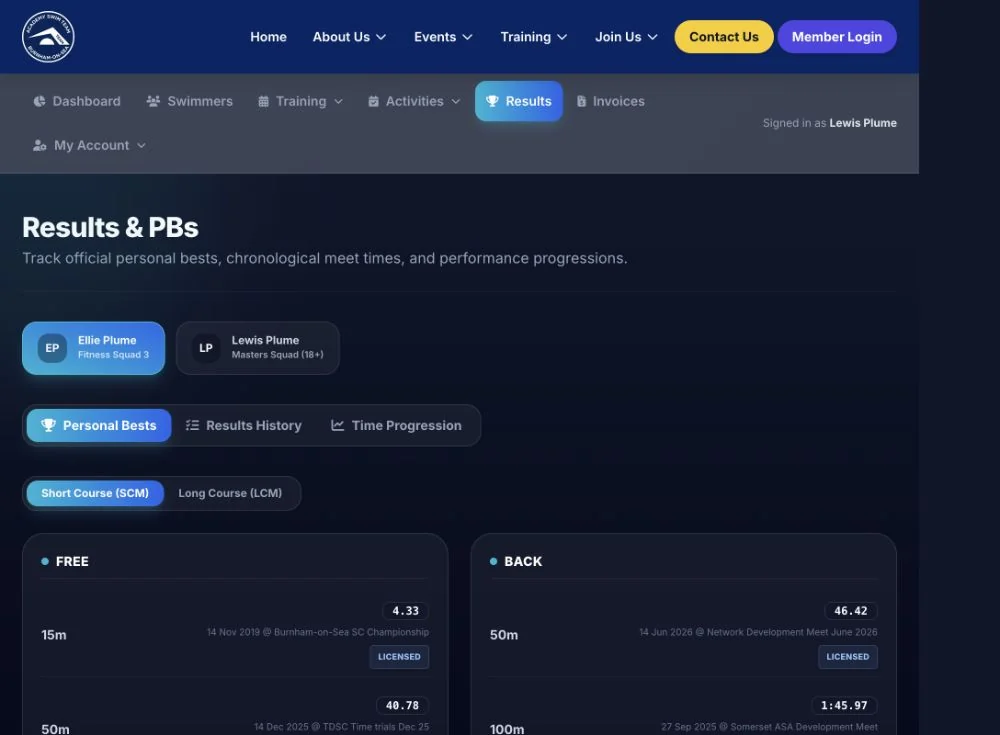
Task: Select Short Course (SCM) toggle
Action: 95,493
